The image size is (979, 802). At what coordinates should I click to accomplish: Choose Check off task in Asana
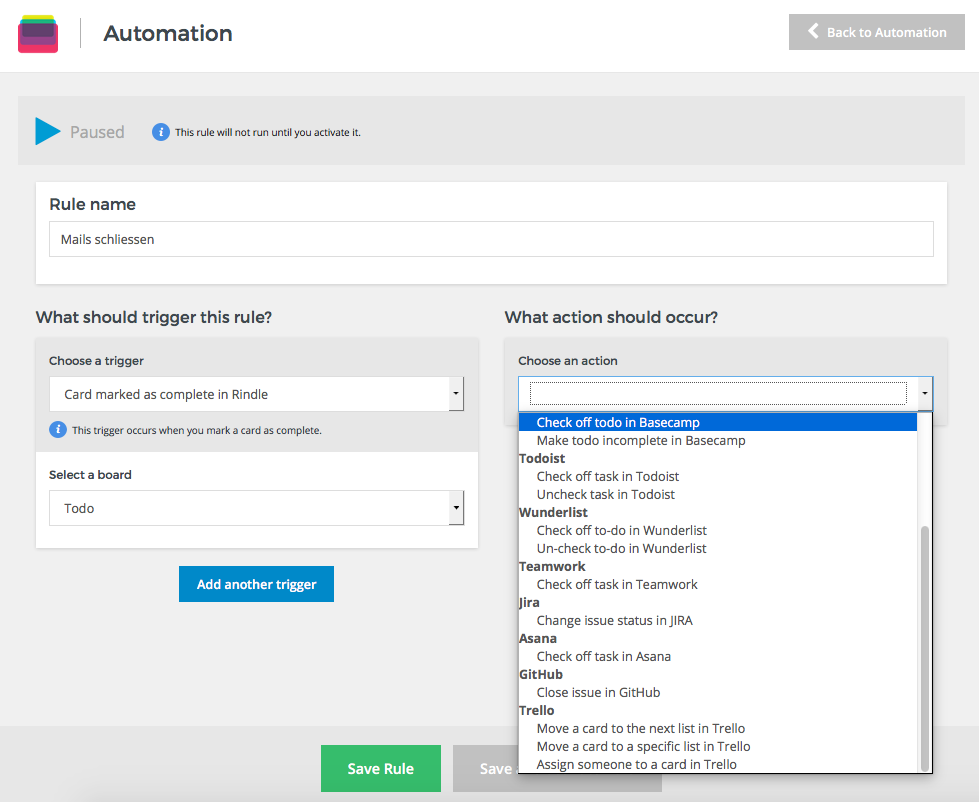tap(717, 657)
